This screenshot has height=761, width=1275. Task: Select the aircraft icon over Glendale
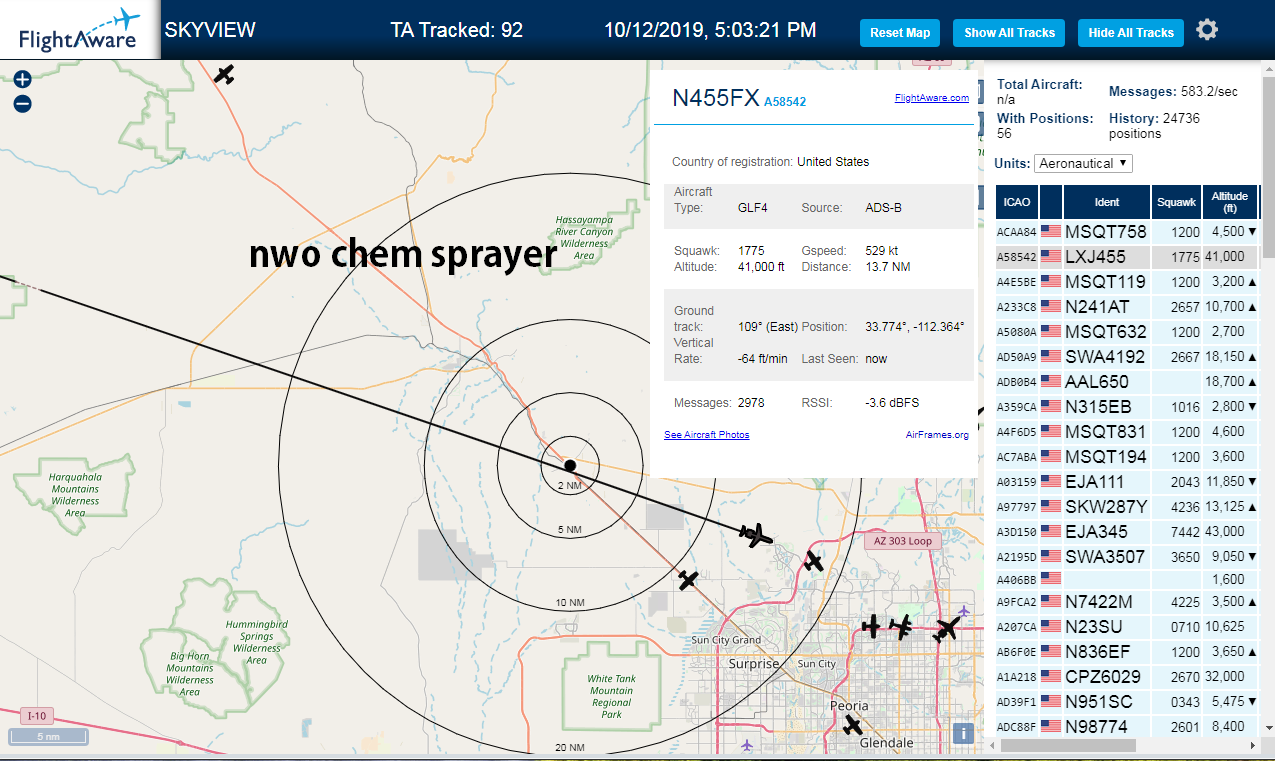(x=852, y=724)
